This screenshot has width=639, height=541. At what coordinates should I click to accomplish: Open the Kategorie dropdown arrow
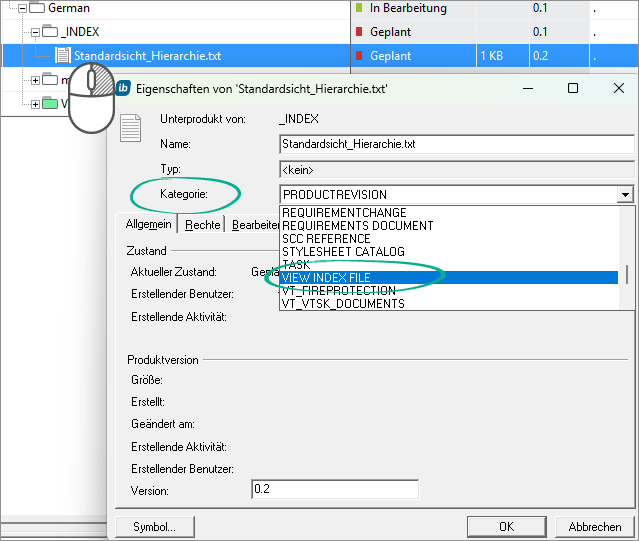click(x=625, y=195)
